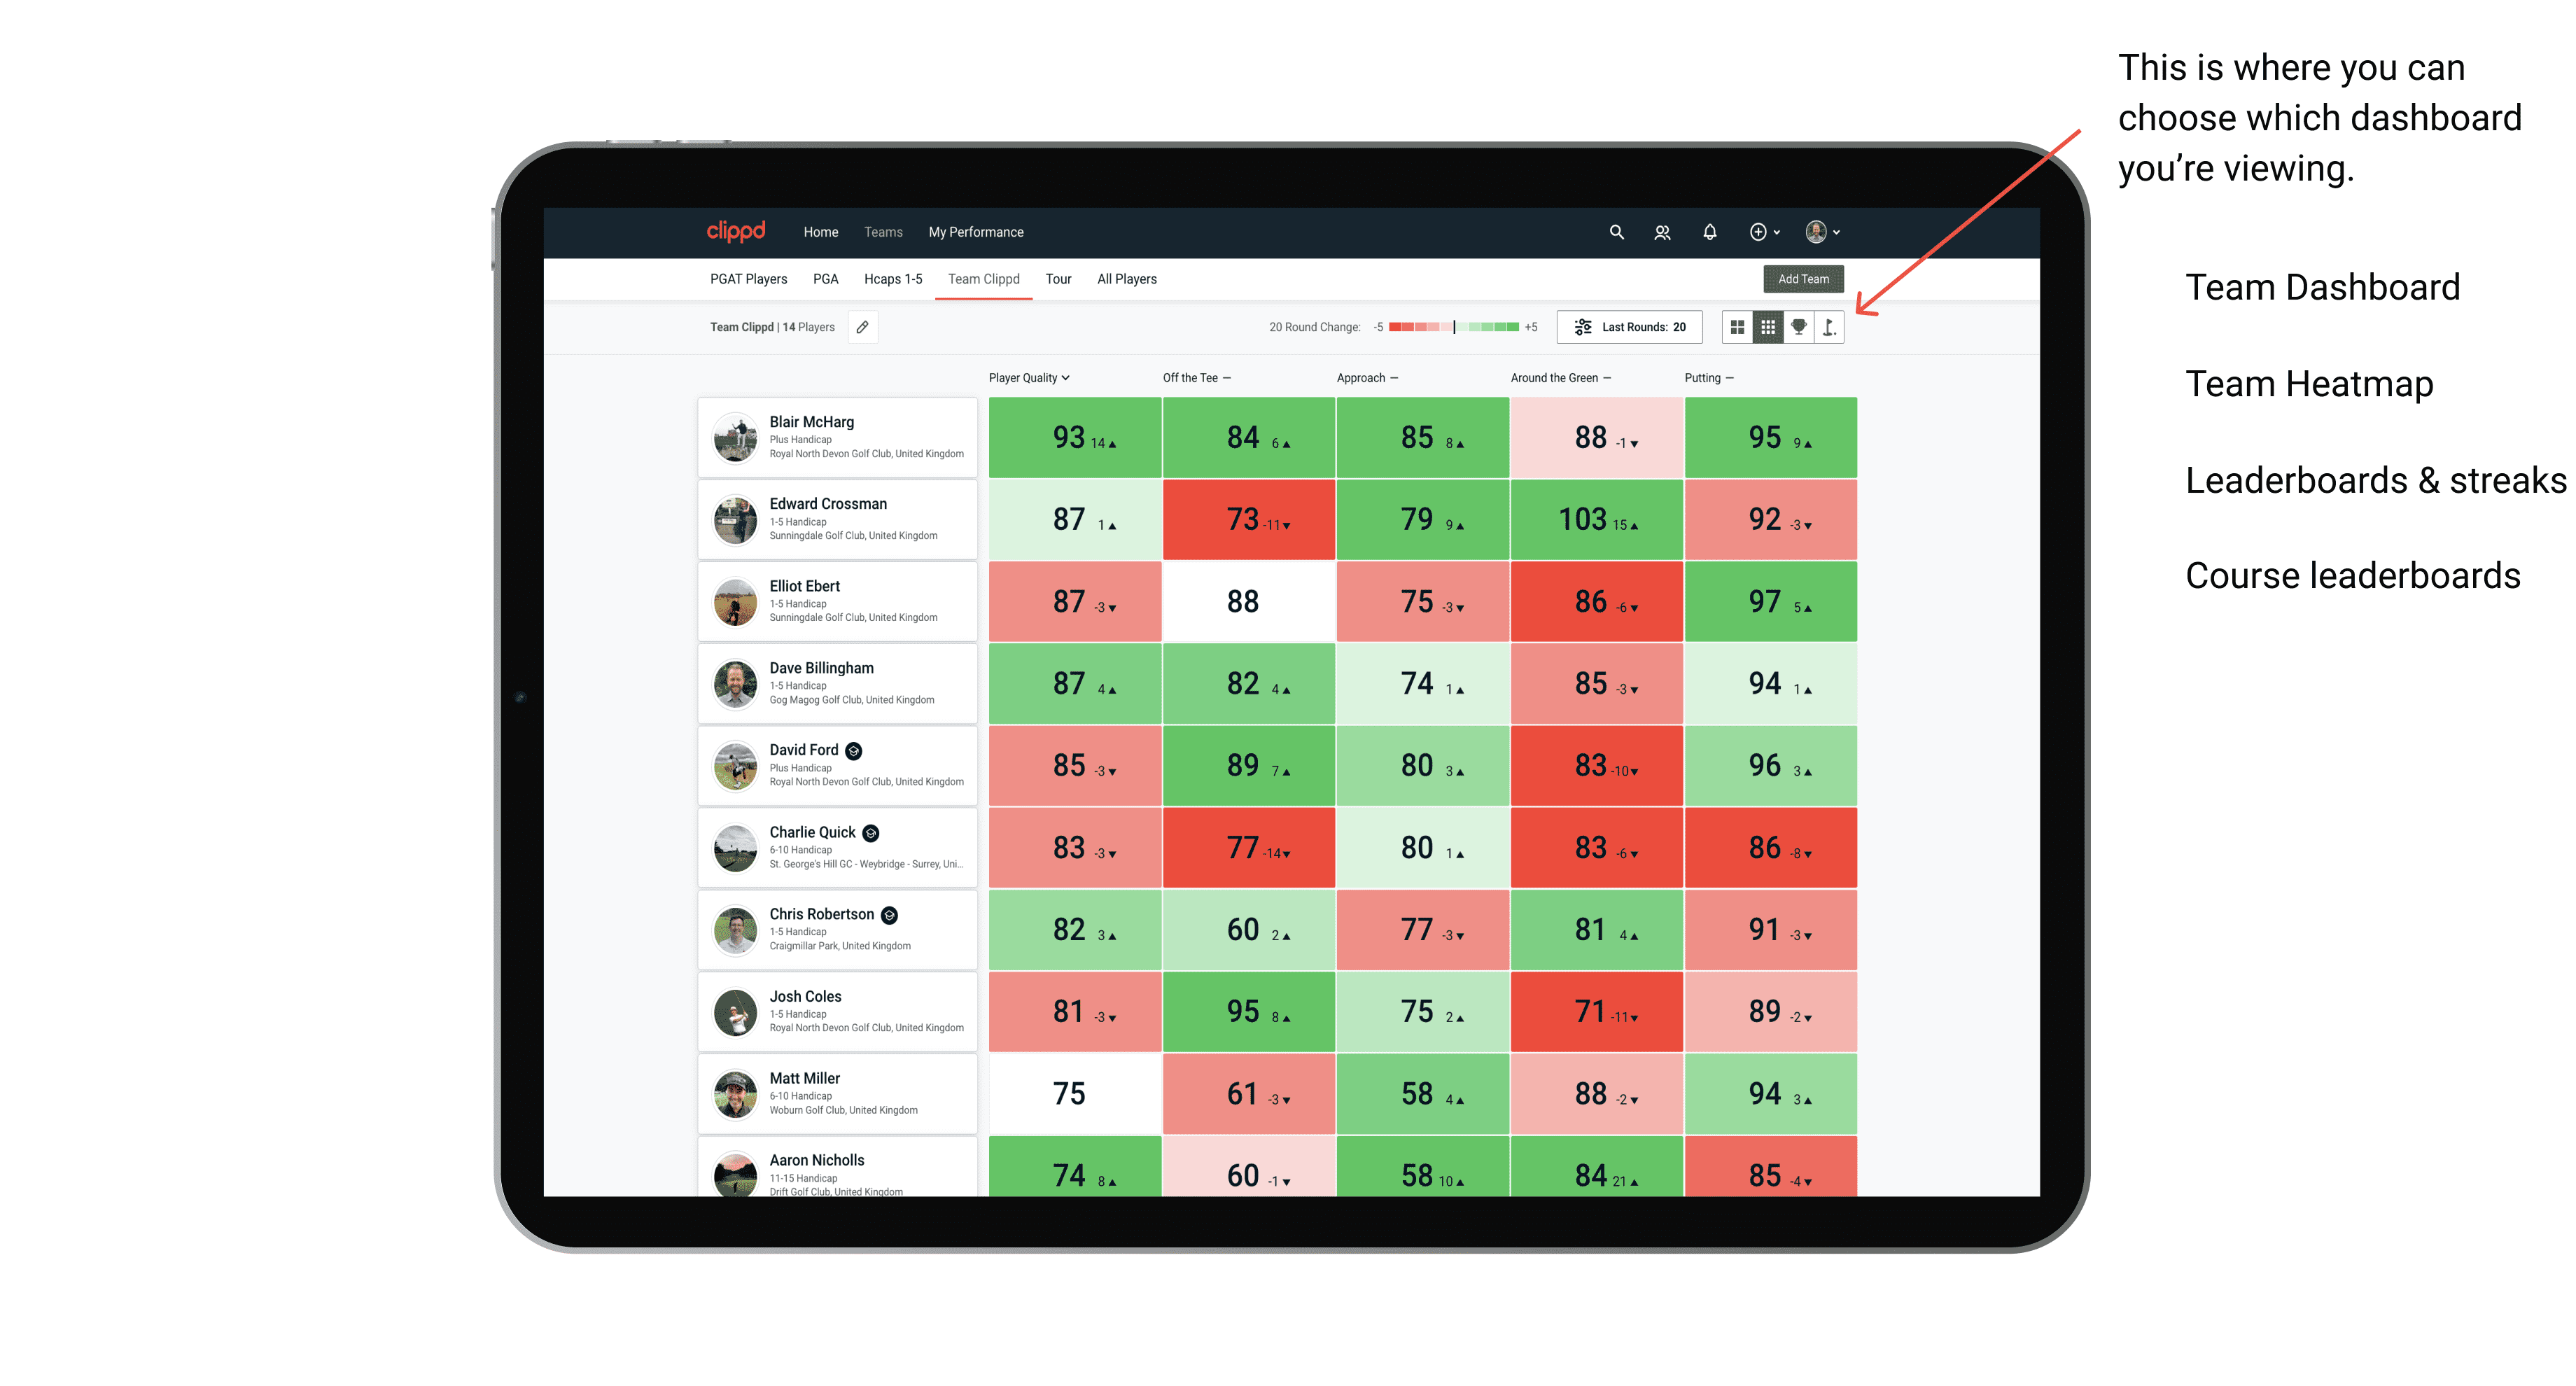This screenshot has width=2576, height=1386.
Task: Select the course leaderboards icon
Action: (x=1841, y=332)
